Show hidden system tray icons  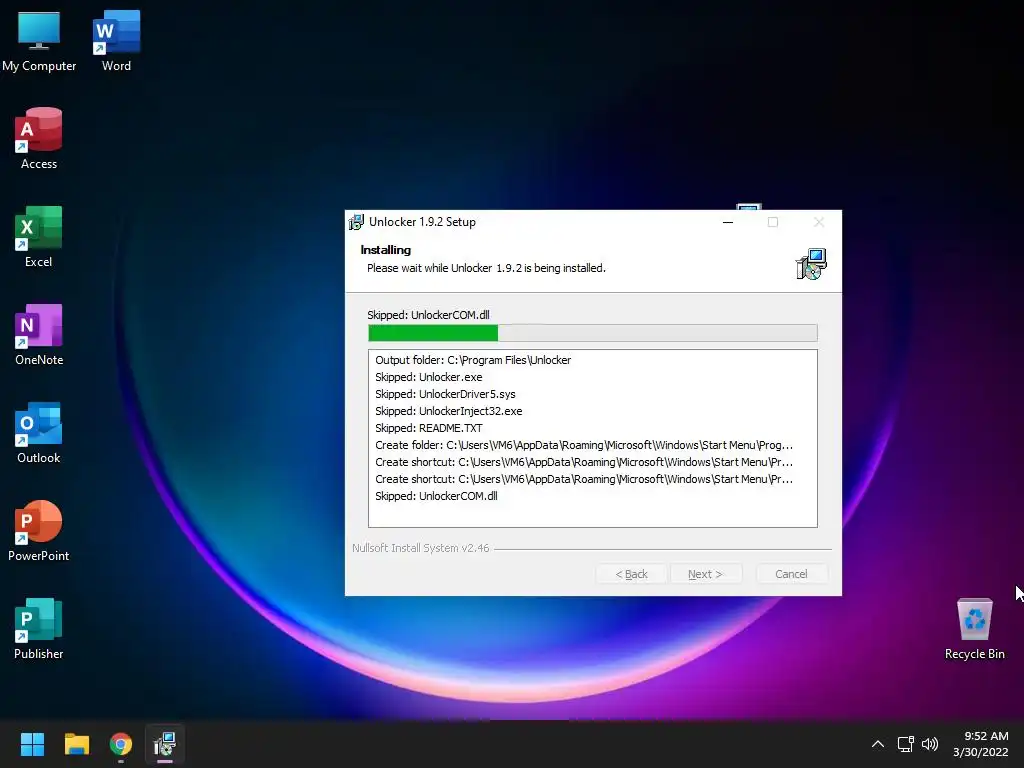point(878,744)
